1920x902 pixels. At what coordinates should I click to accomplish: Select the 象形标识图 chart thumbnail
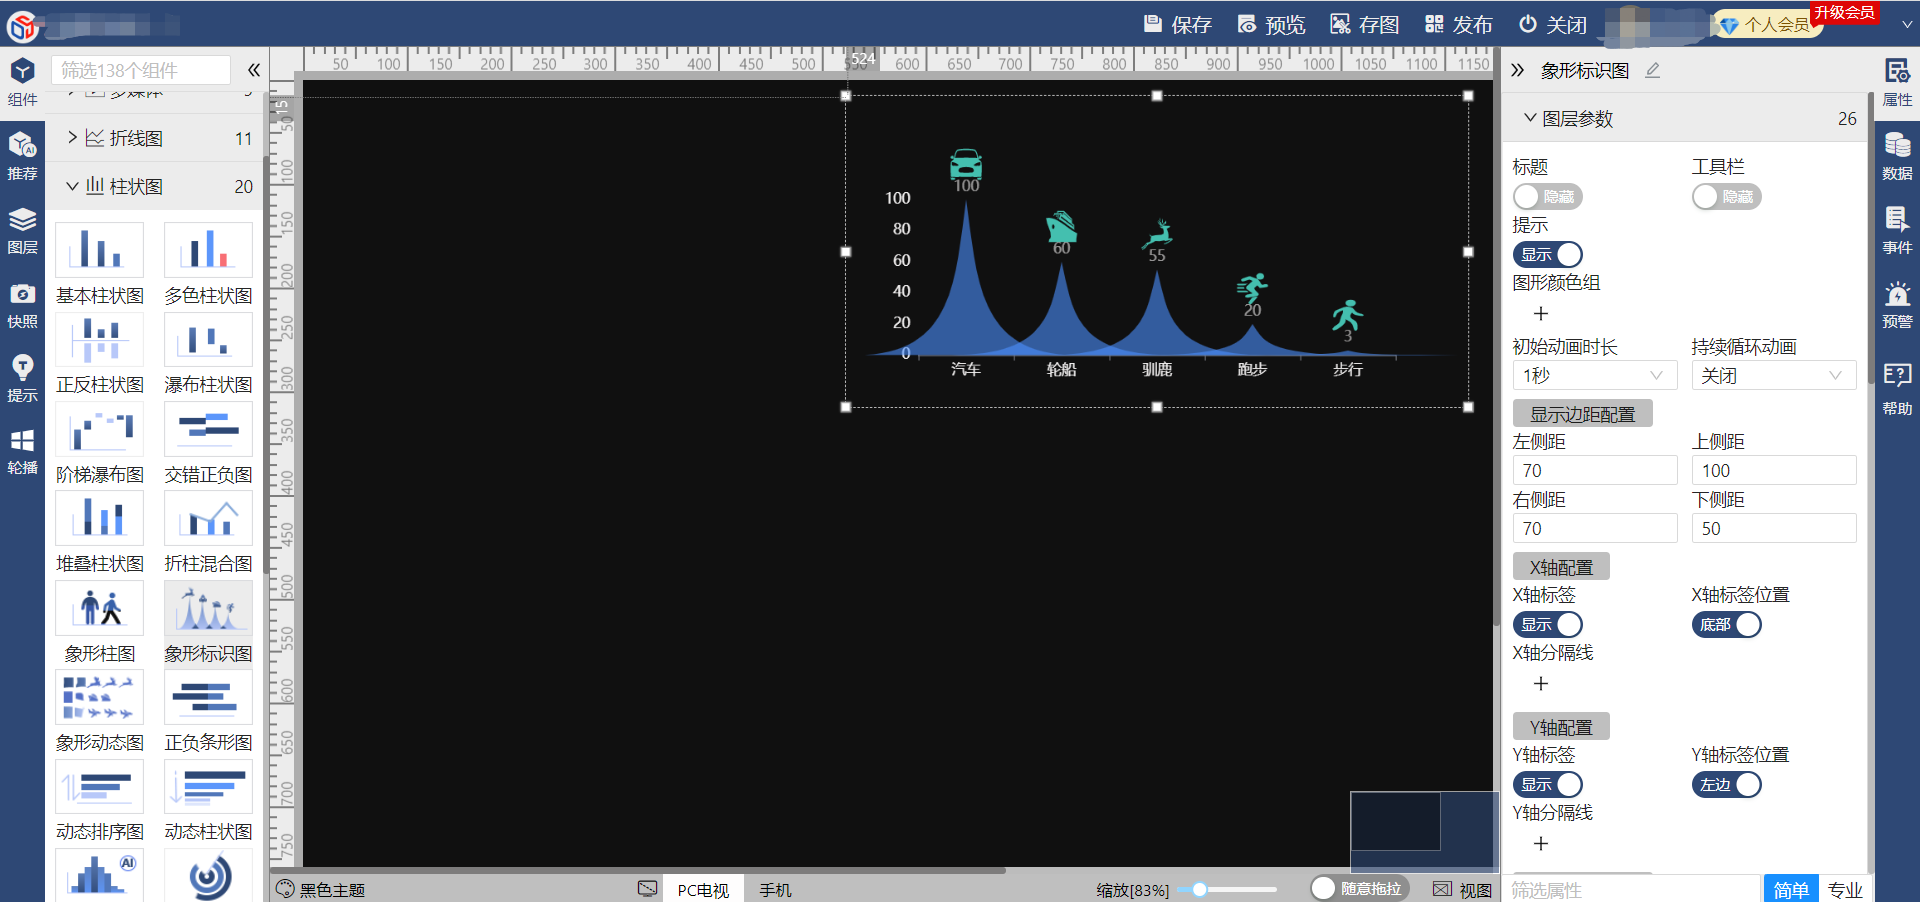pyautogui.click(x=208, y=607)
